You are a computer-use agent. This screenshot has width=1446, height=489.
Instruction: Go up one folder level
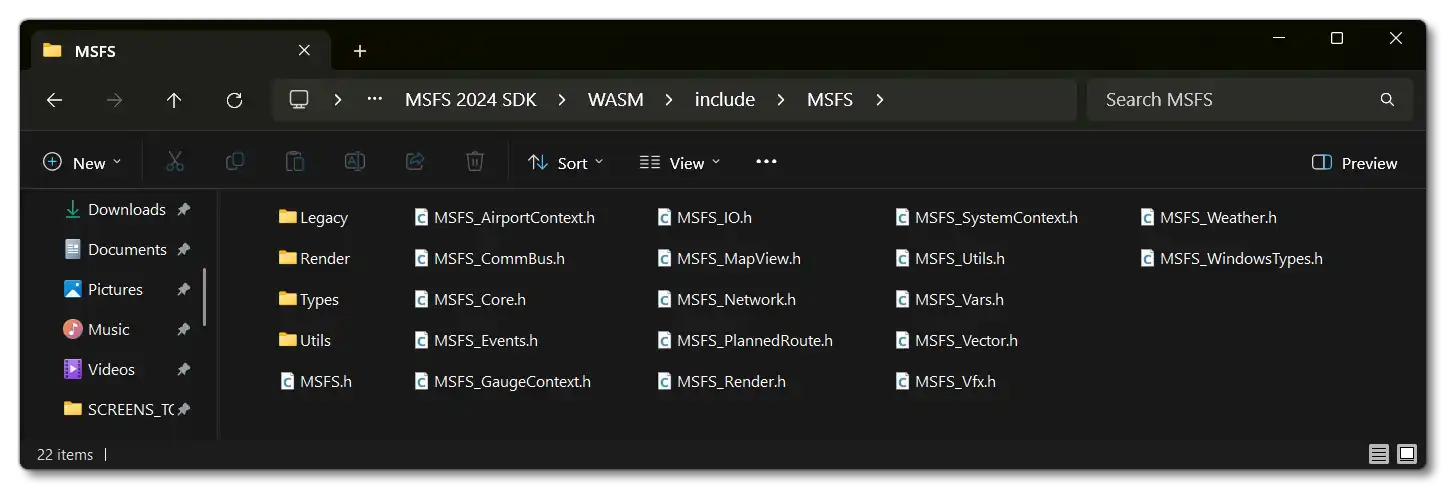click(174, 100)
